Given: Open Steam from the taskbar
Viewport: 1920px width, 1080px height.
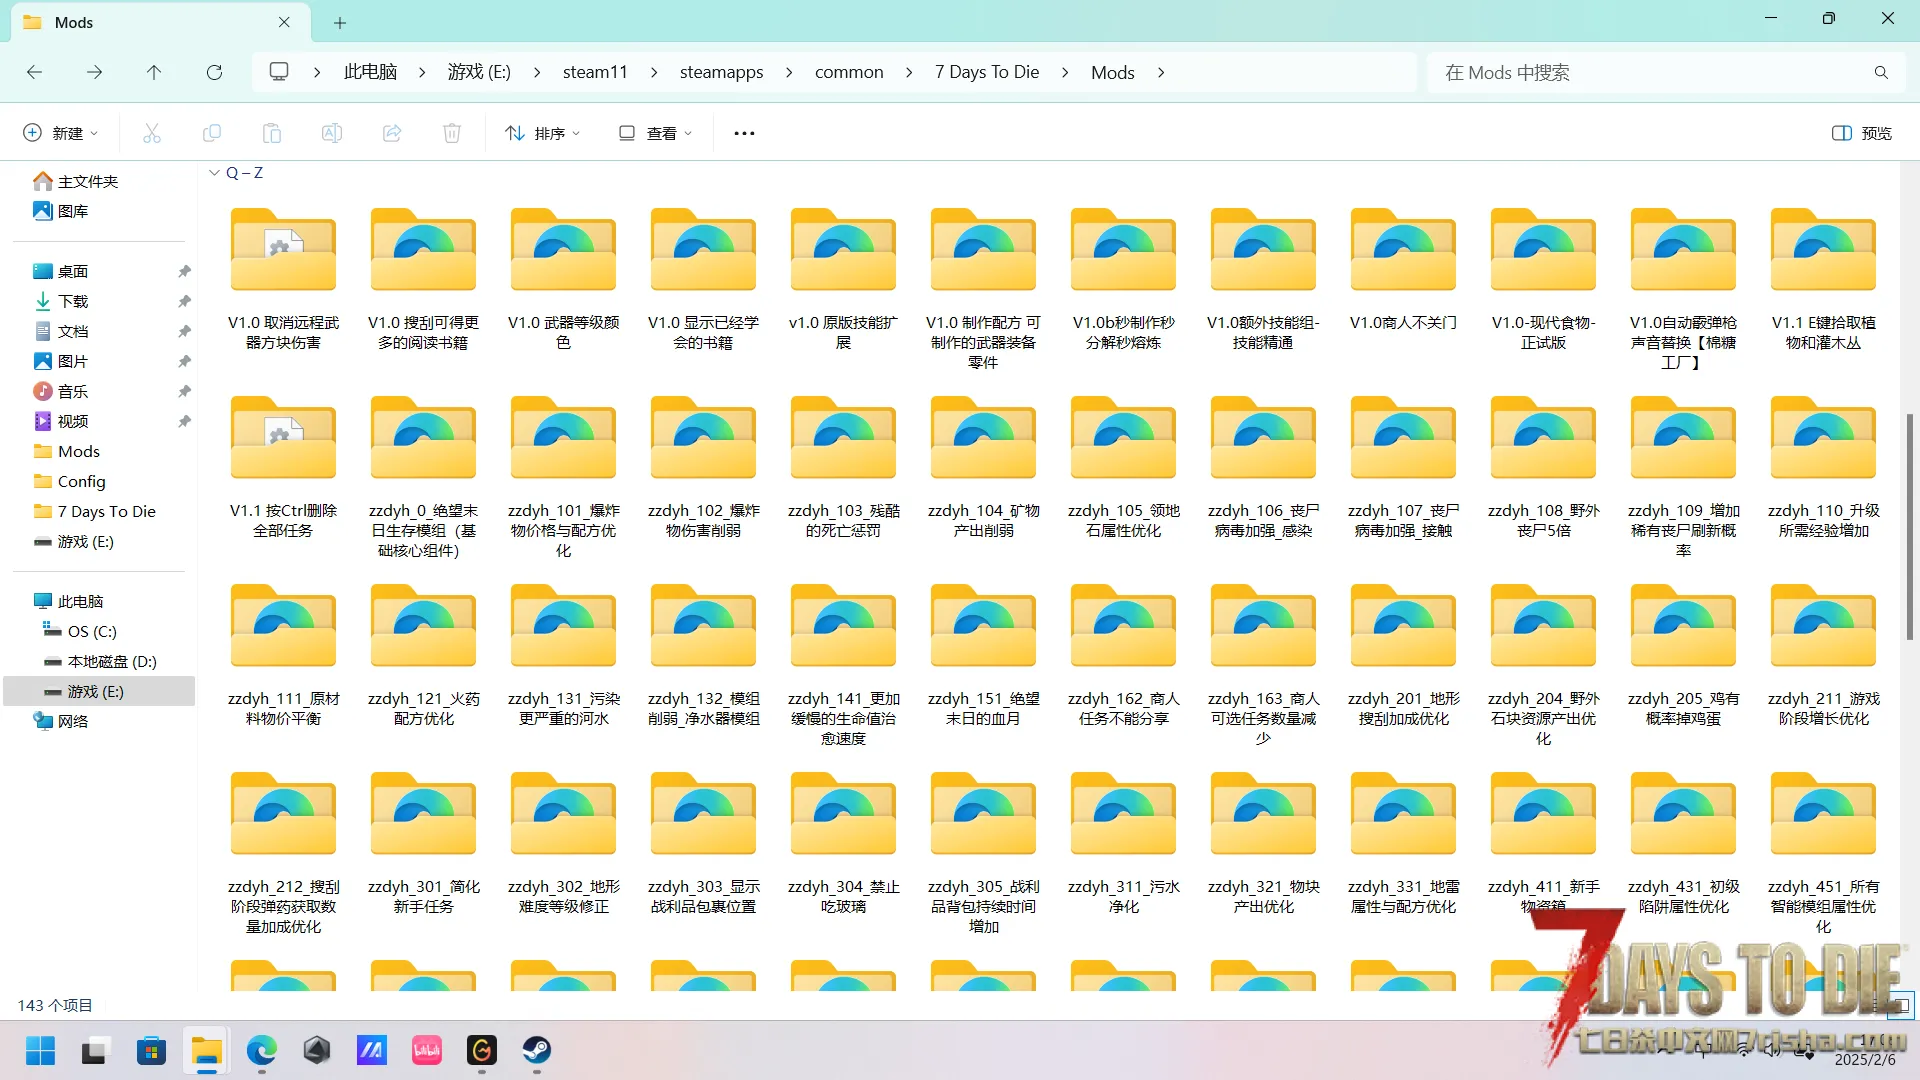Looking at the screenshot, I should pyautogui.click(x=537, y=1050).
